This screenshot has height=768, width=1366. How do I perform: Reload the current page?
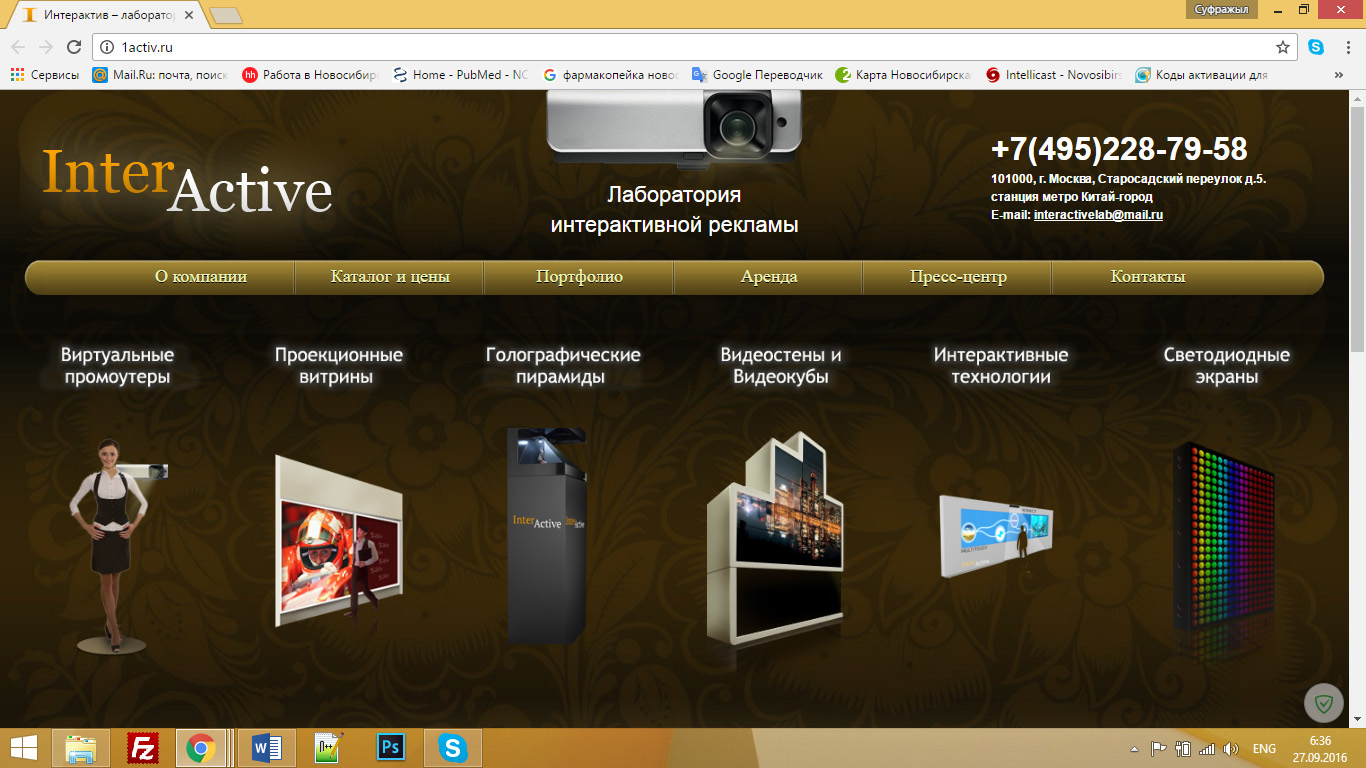coord(73,47)
